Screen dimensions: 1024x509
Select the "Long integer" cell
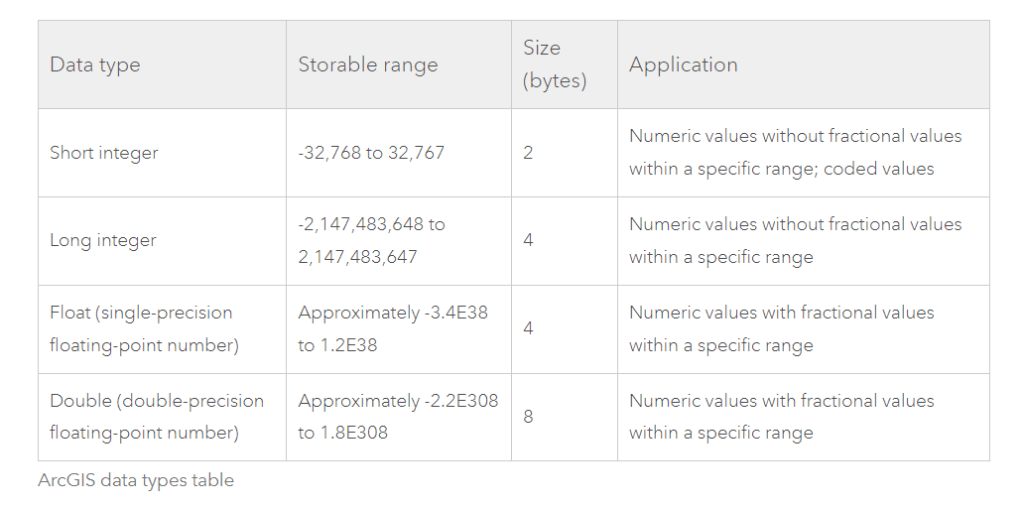click(103, 241)
